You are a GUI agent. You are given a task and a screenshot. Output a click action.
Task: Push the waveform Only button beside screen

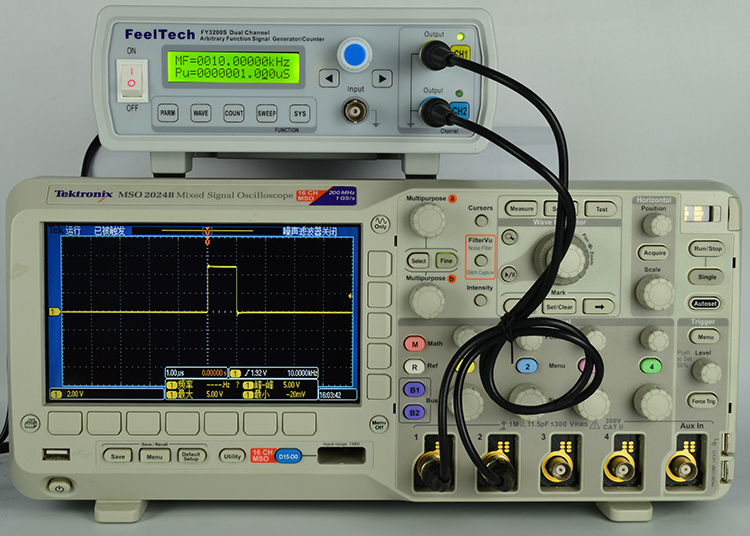click(380, 223)
